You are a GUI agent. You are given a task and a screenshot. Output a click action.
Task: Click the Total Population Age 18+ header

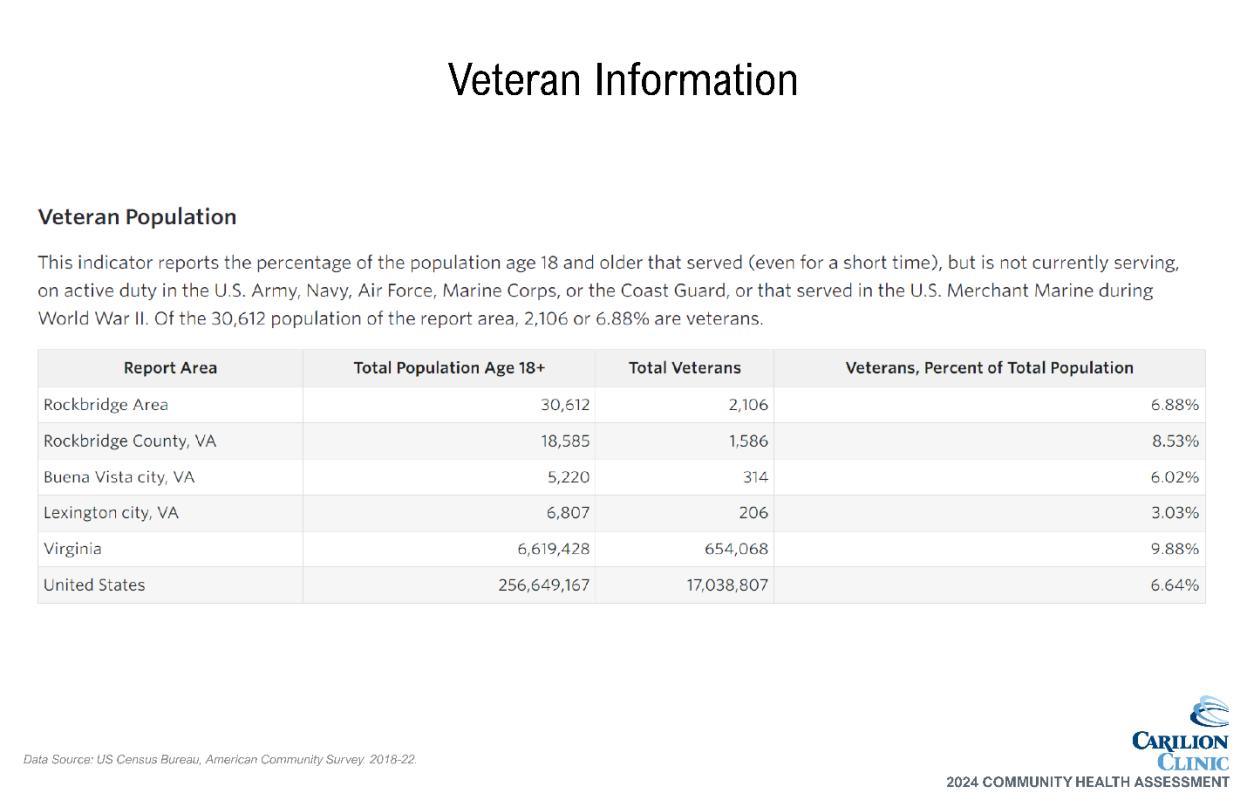449,368
